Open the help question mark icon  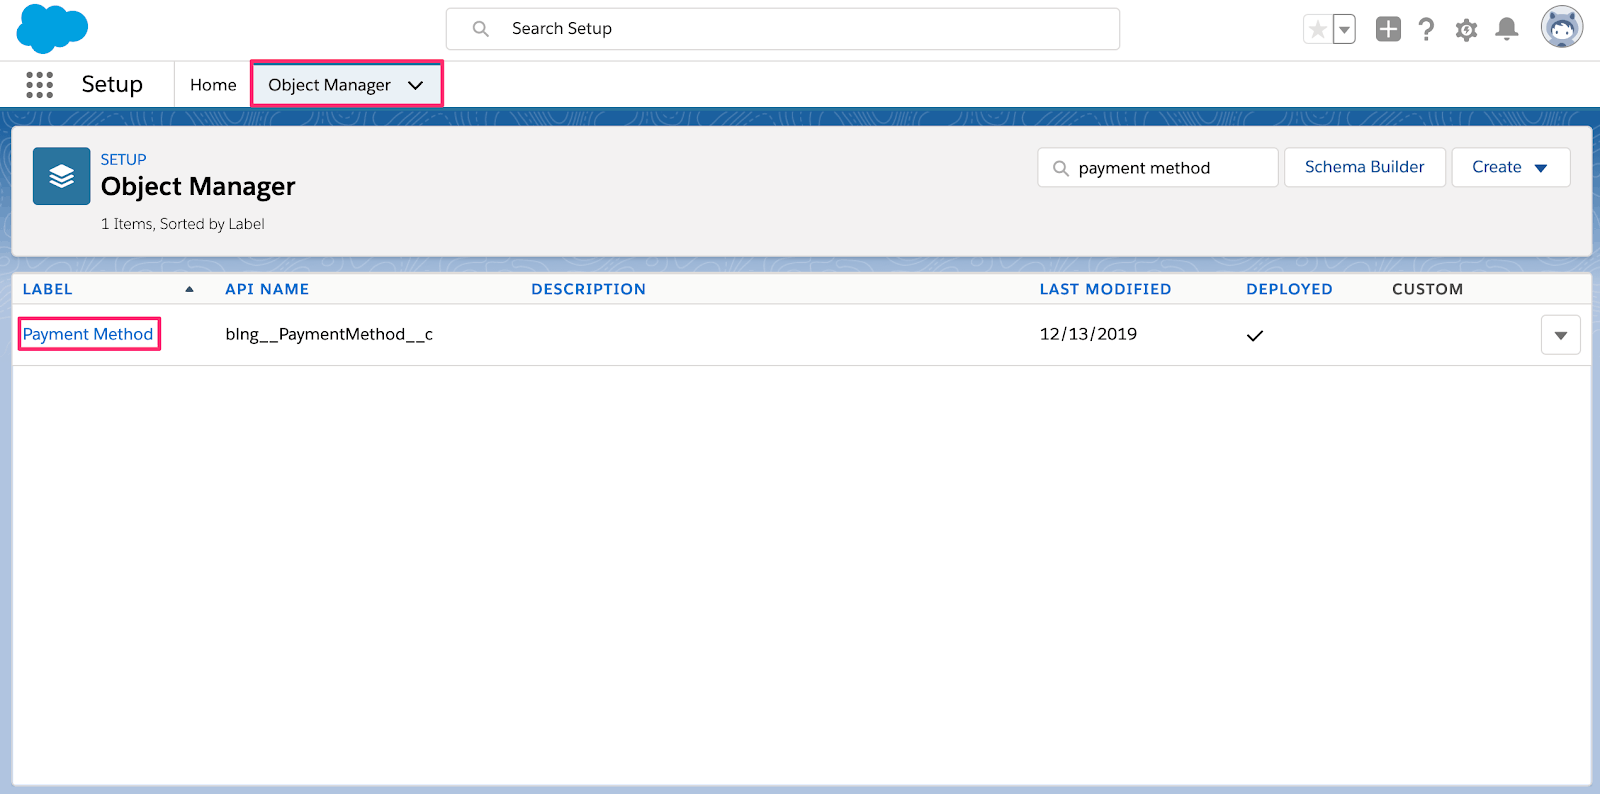(1427, 29)
